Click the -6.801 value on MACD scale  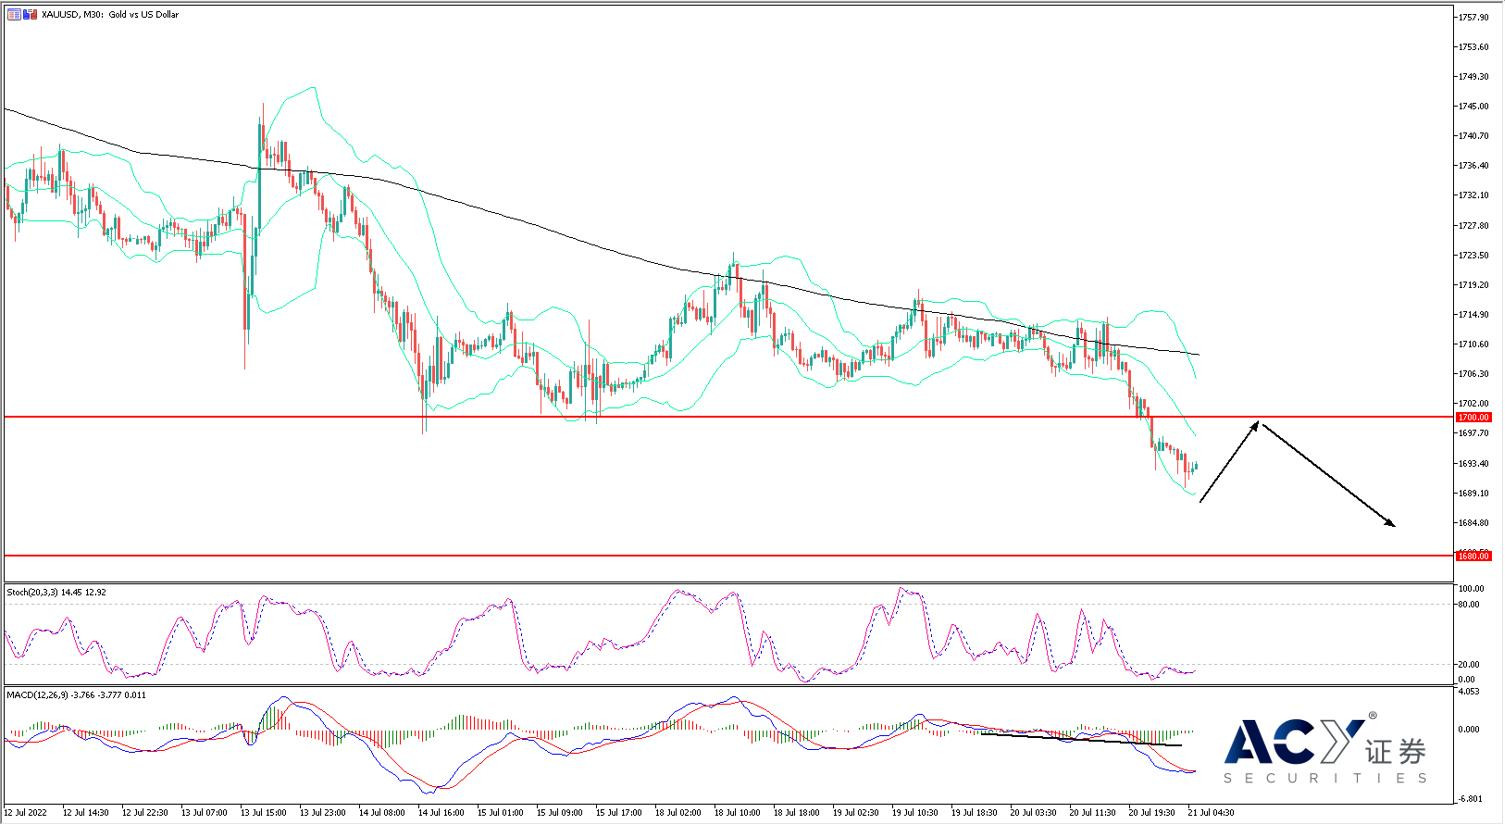1469,799
